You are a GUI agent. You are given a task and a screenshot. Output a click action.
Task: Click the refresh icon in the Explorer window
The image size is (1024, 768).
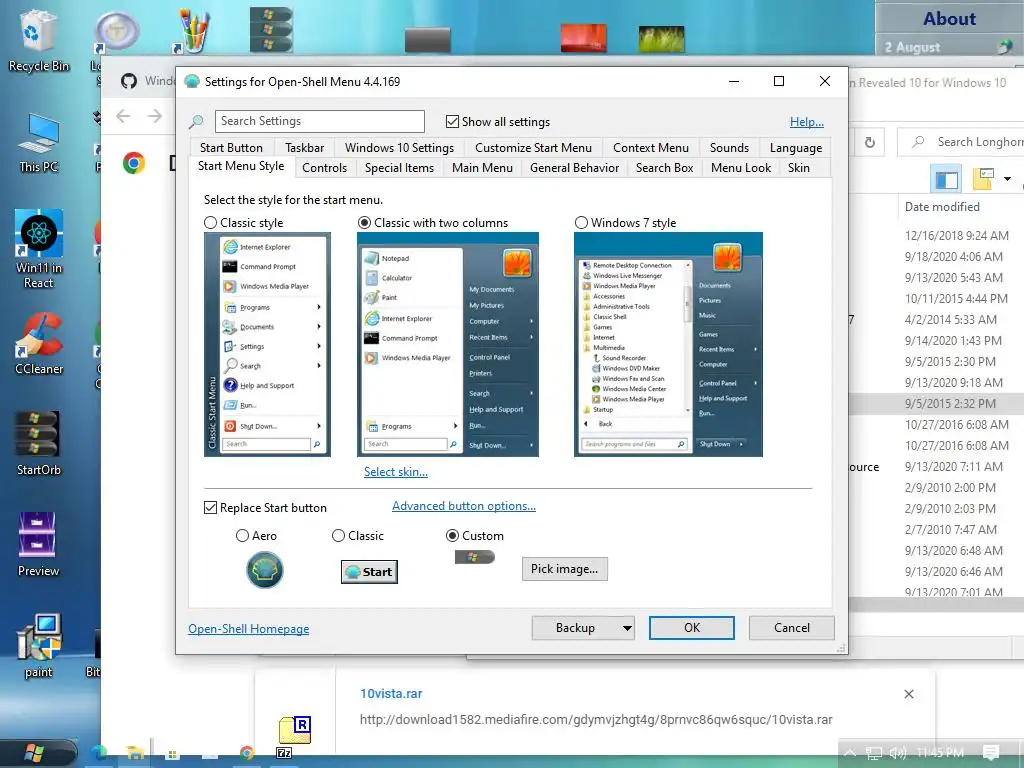point(869,142)
